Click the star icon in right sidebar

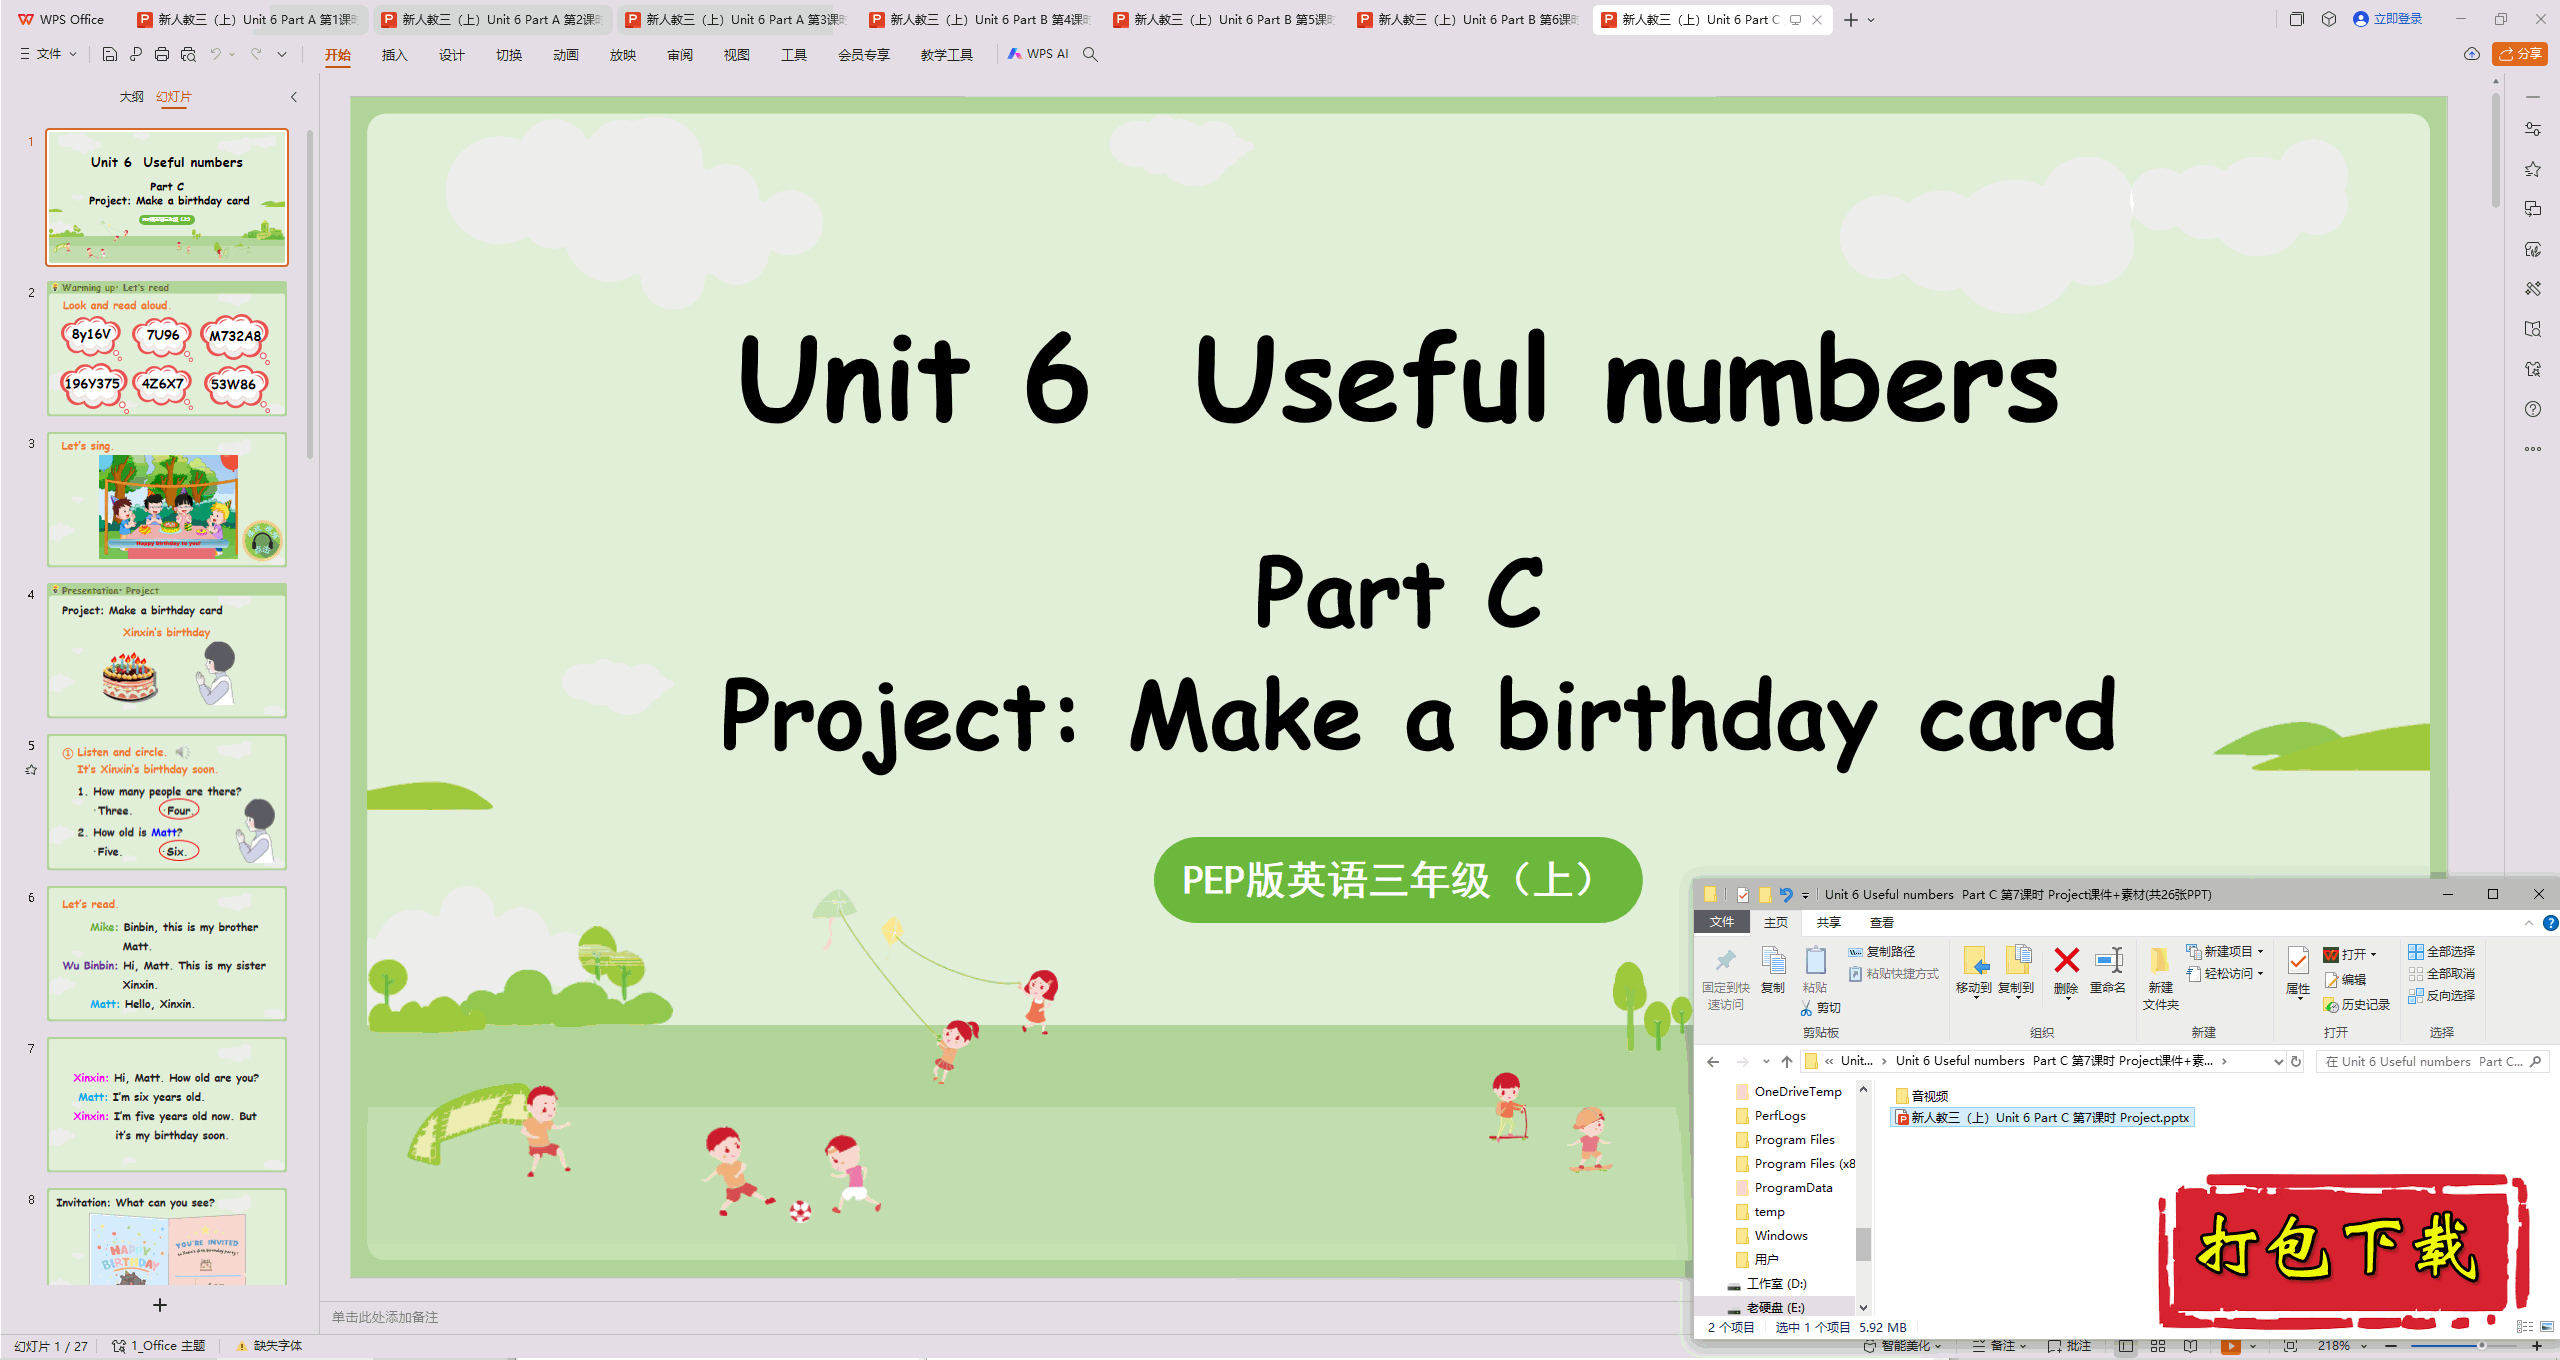(x=2533, y=169)
